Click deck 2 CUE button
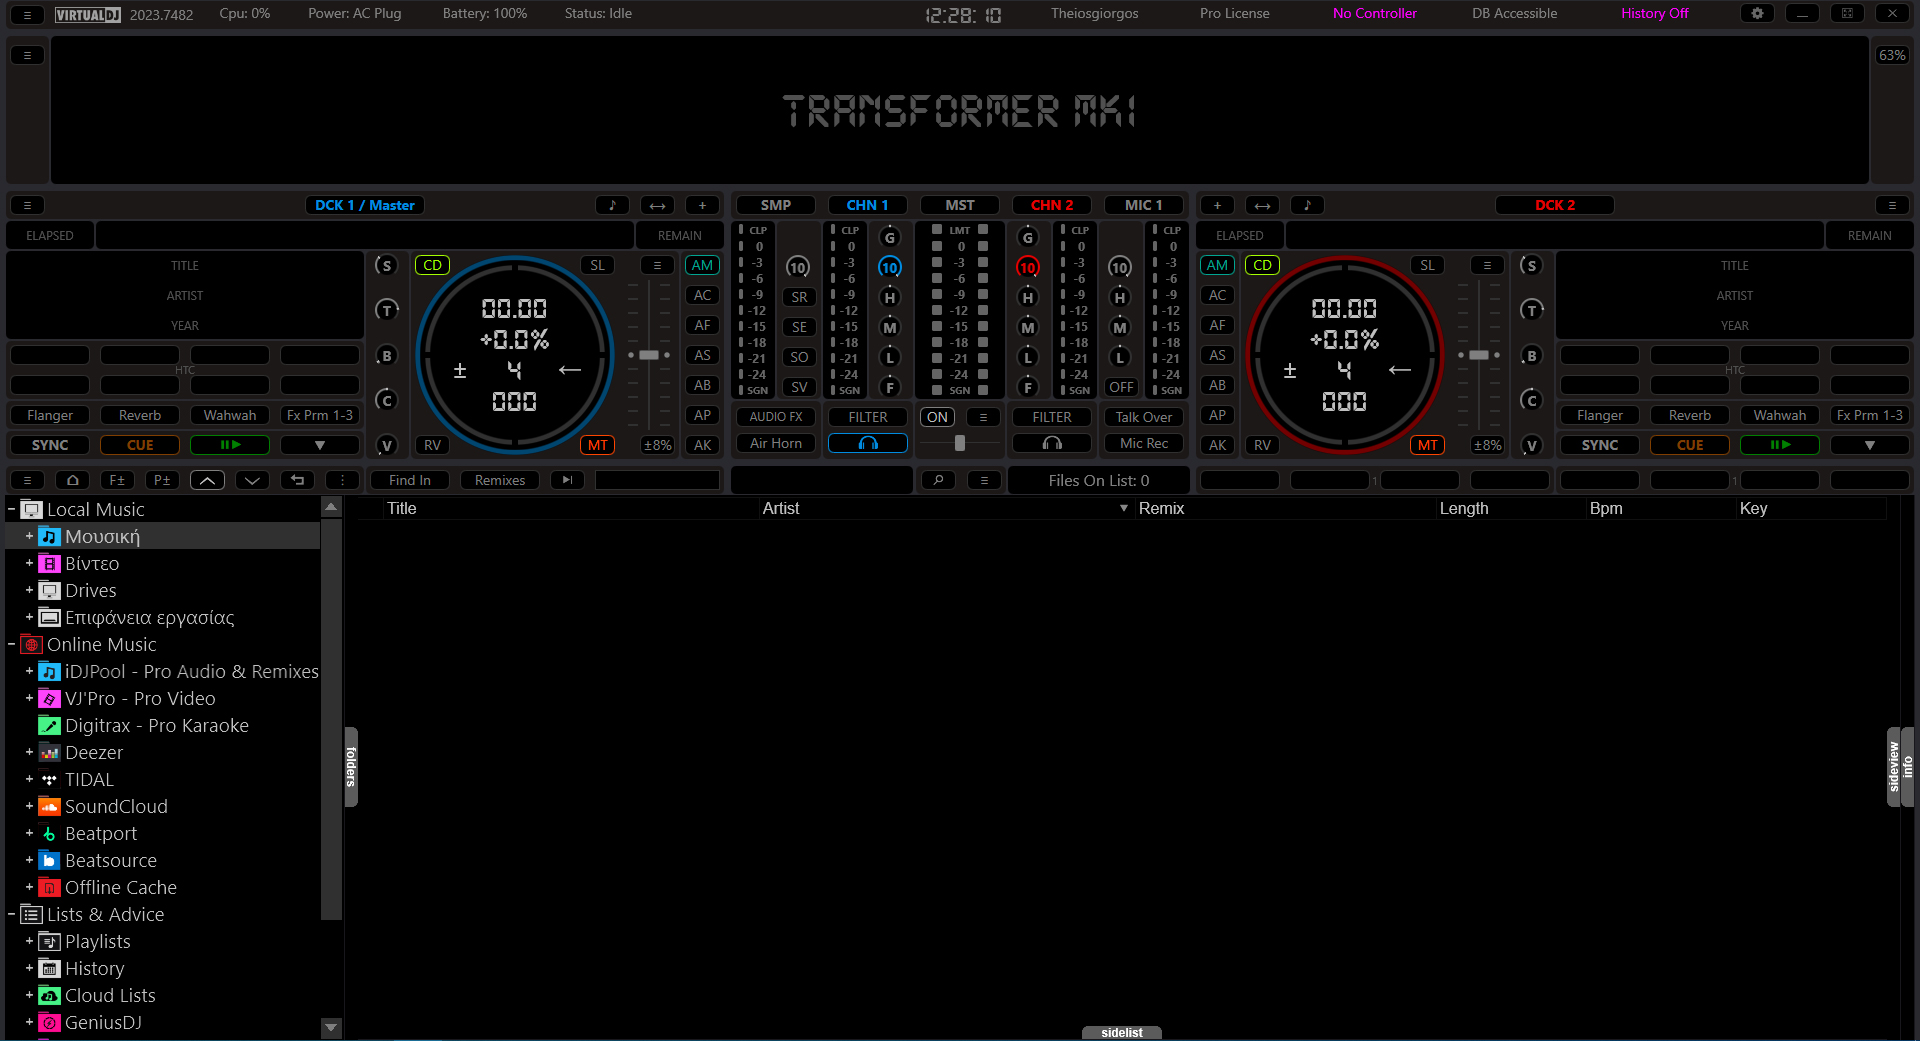 pos(1690,445)
